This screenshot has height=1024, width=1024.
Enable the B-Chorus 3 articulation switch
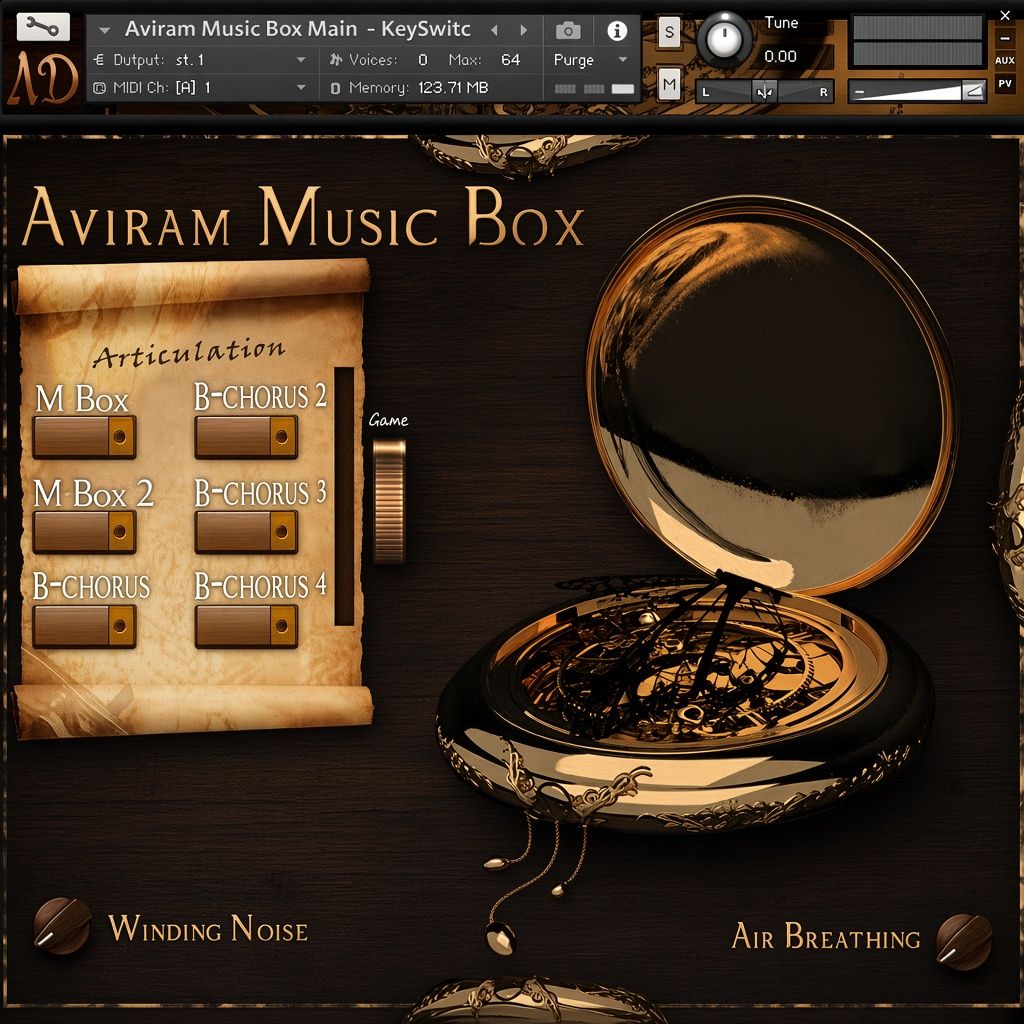click(x=246, y=531)
